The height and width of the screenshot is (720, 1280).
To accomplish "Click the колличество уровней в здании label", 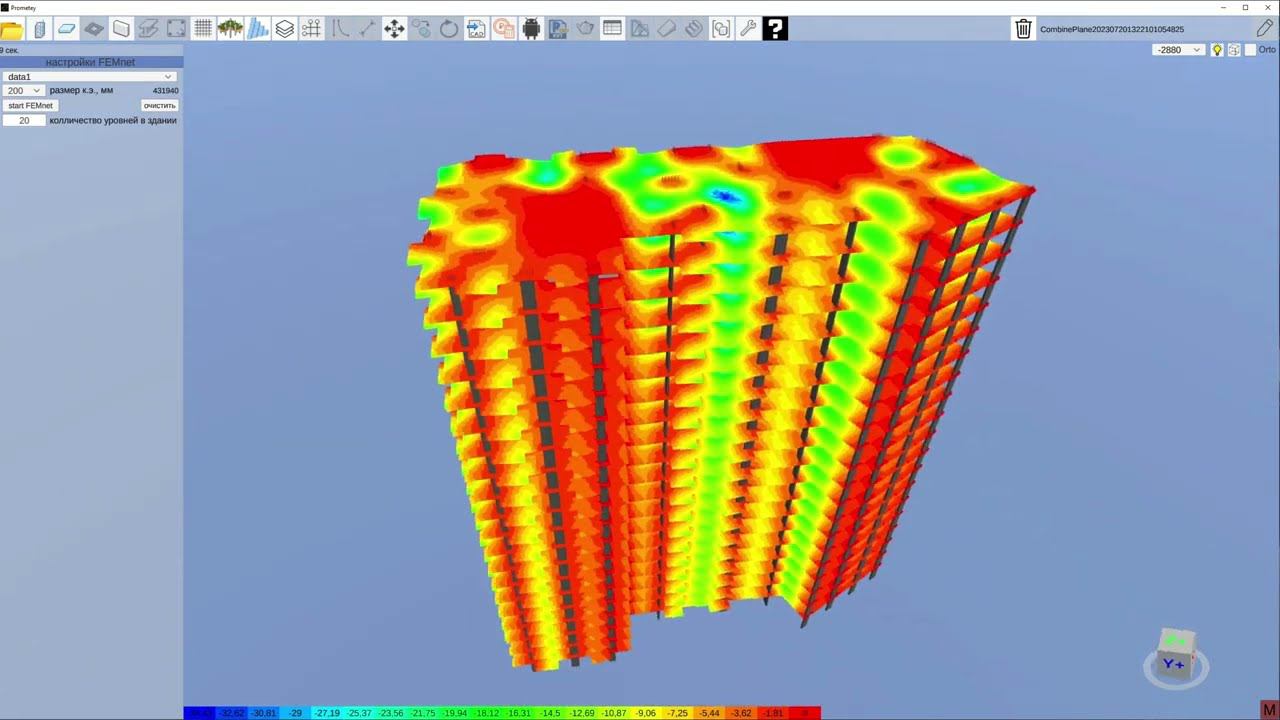I will [x=113, y=120].
